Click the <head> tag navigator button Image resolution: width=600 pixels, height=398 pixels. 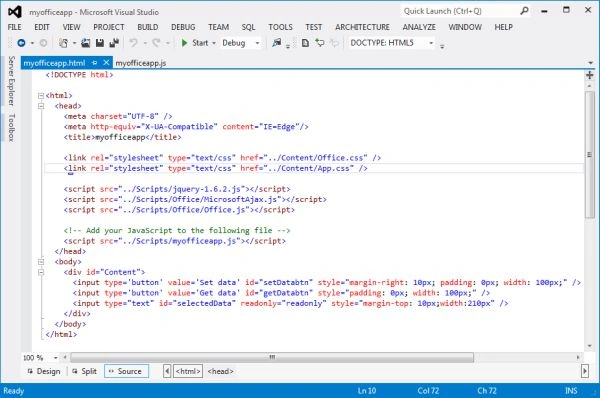[x=220, y=371]
